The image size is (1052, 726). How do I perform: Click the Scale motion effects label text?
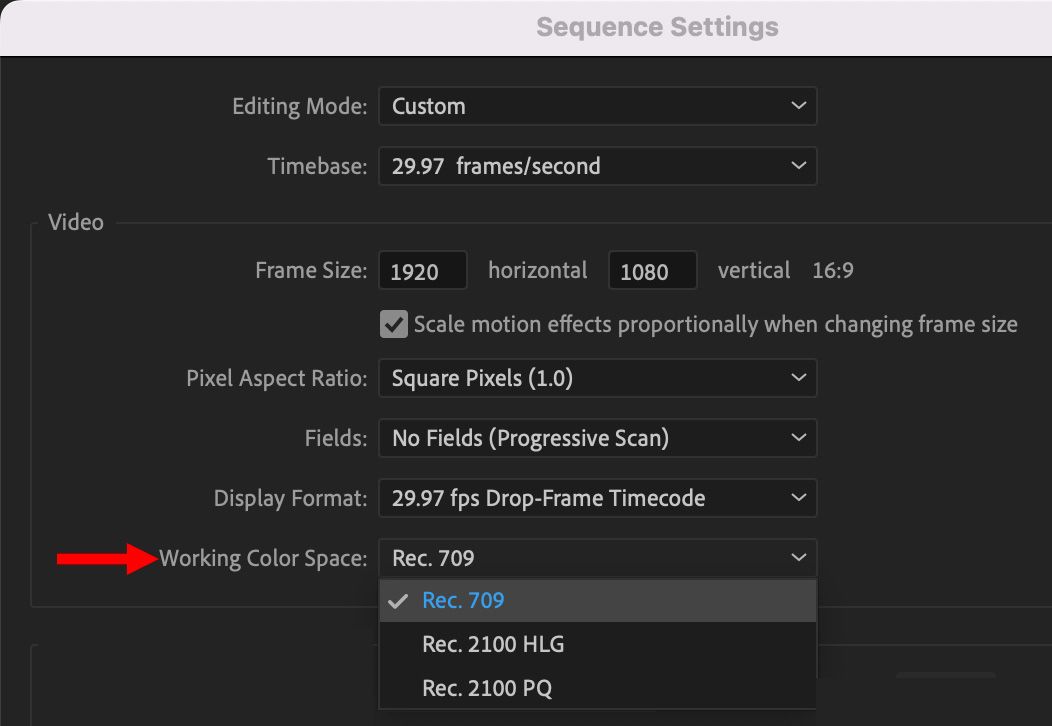tap(715, 325)
